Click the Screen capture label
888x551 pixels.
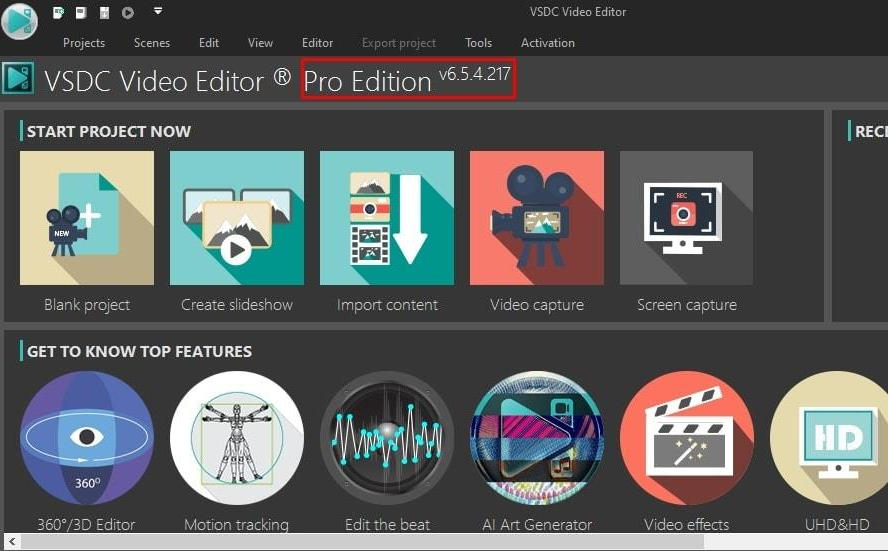tap(687, 305)
